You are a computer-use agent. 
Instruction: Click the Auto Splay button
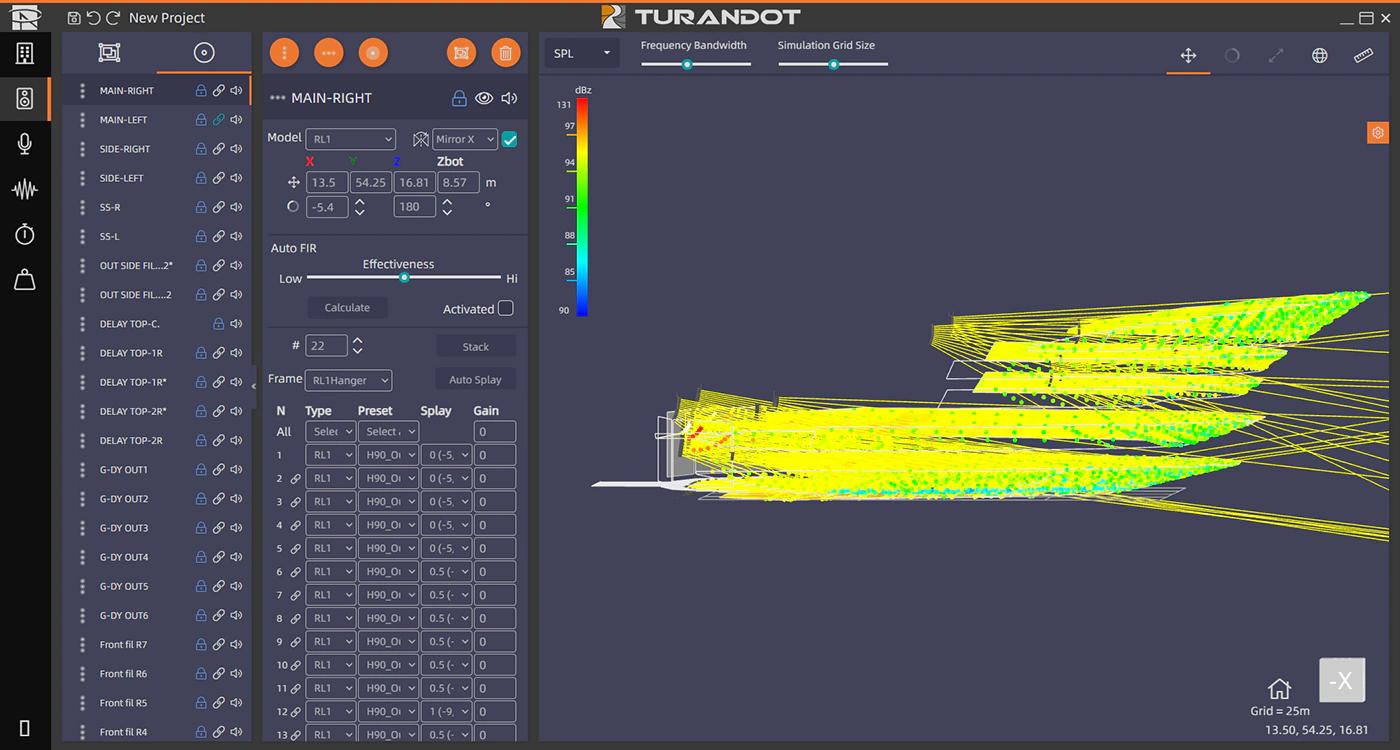click(x=475, y=380)
